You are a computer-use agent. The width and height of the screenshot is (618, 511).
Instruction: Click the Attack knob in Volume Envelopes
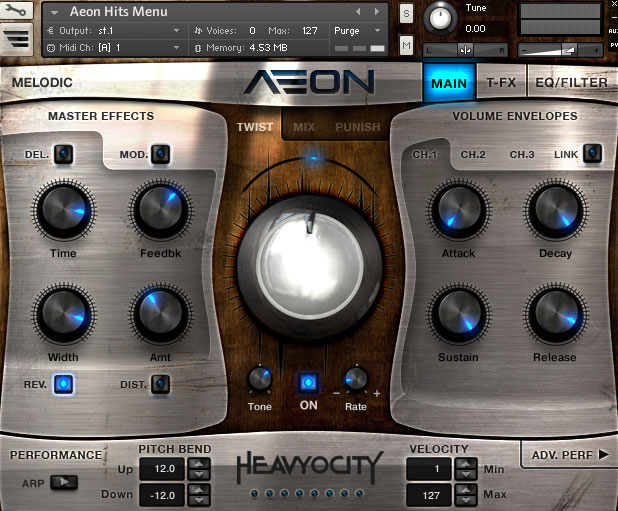click(458, 213)
